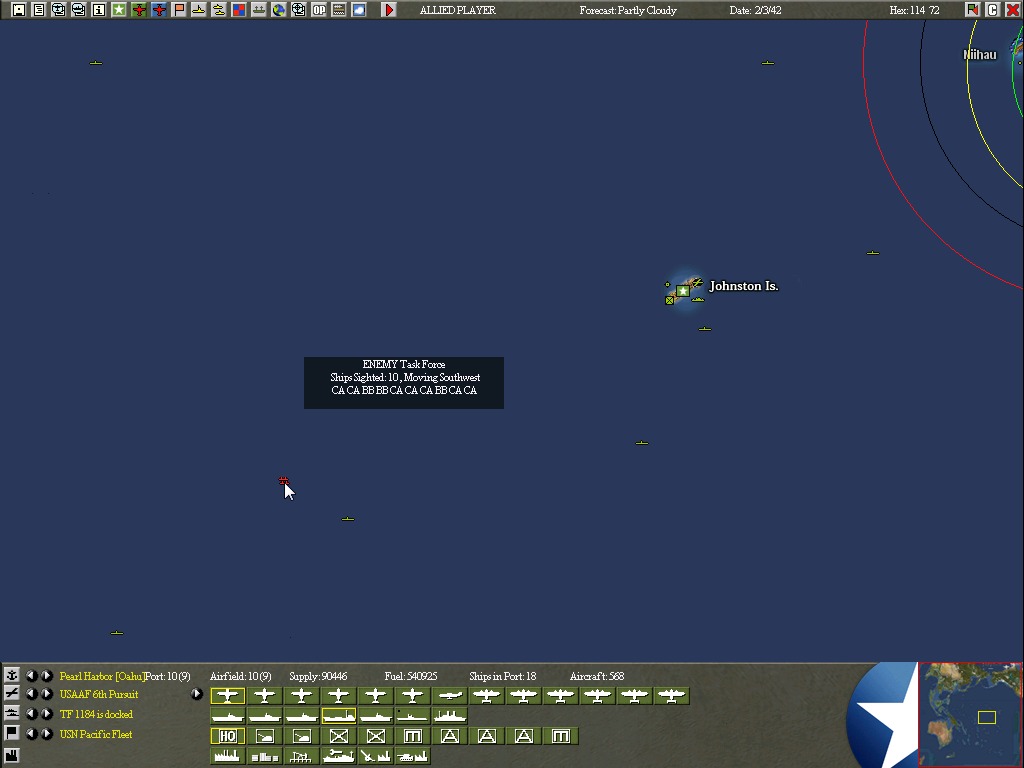Click the cloud weather toolbar icon
The height and width of the screenshot is (768, 1024).
click(359, 10)
